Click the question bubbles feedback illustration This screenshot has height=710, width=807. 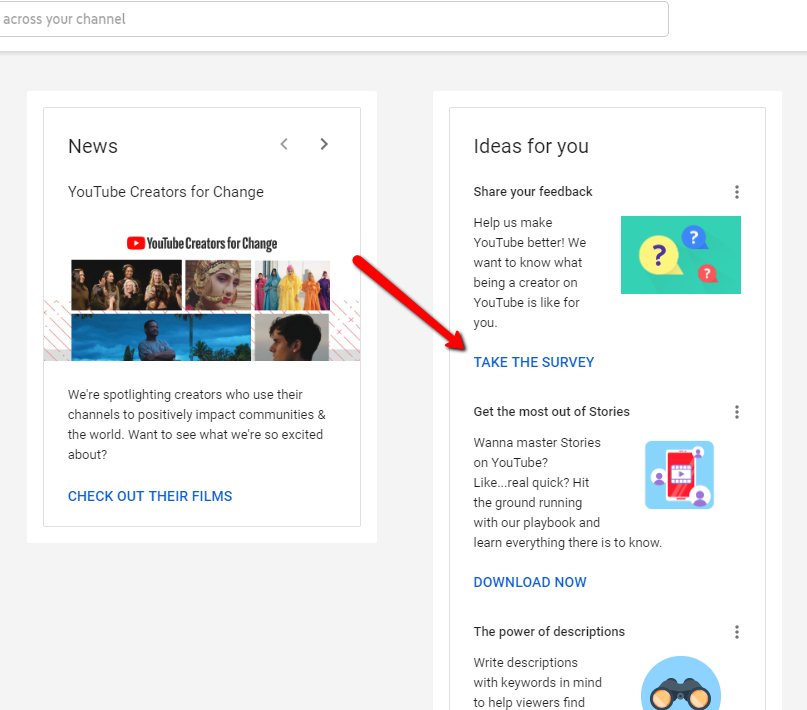[x=680, y=255]
